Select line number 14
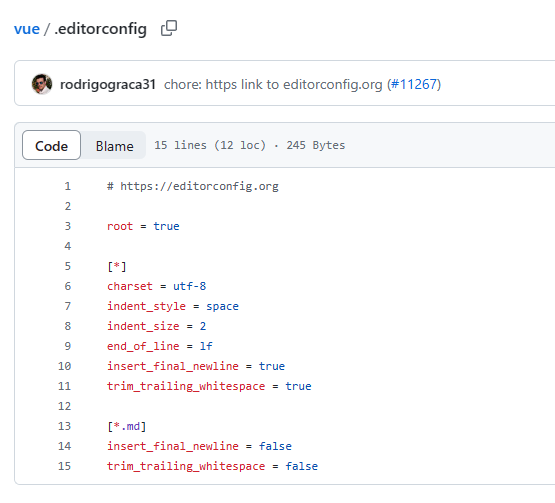 coord(64,446)
